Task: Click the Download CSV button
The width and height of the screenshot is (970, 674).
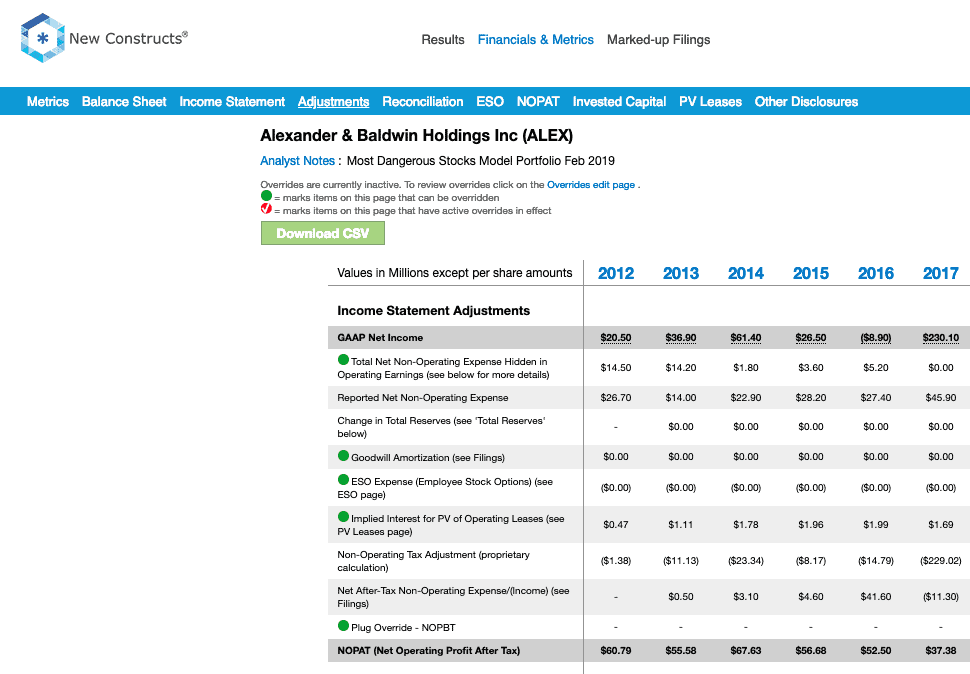Action: 322,233
